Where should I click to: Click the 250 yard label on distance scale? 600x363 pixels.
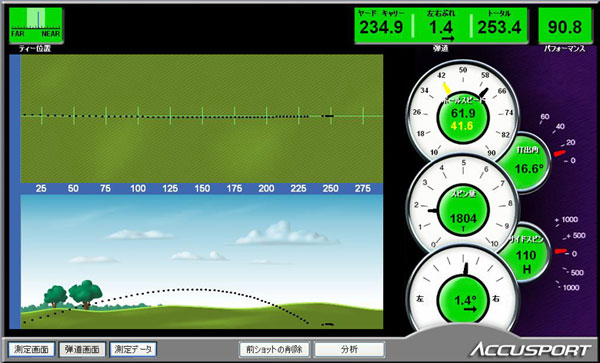click(331, 189)
